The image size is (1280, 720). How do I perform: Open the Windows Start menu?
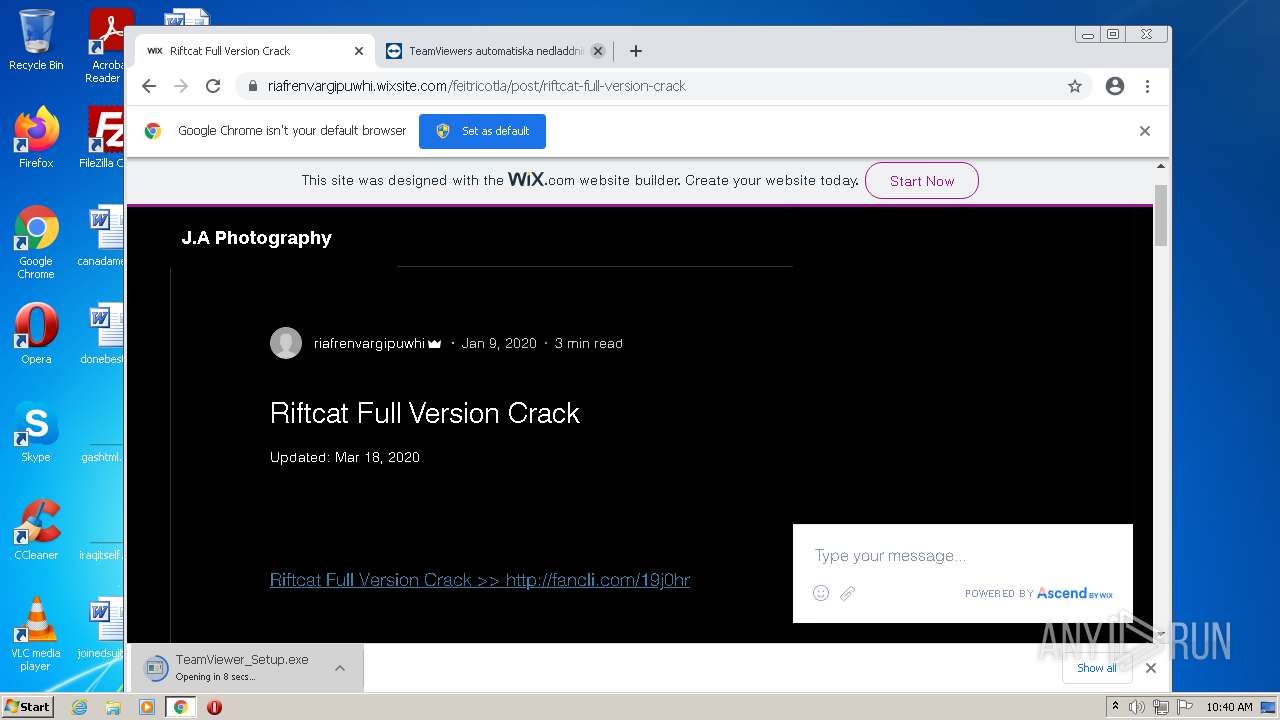[x=28, y=706]
